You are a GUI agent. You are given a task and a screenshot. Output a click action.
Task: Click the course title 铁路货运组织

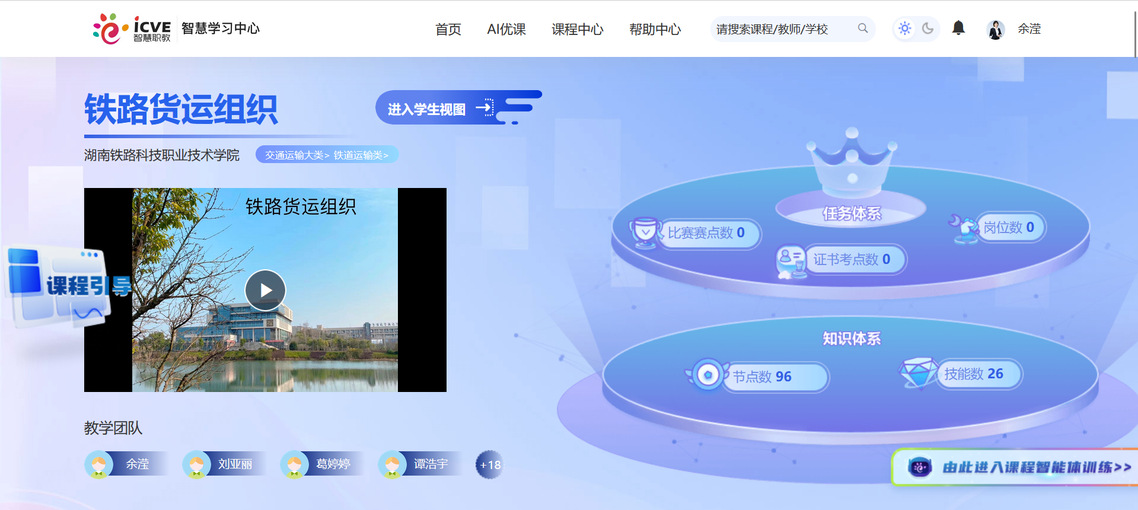[181, 110]
